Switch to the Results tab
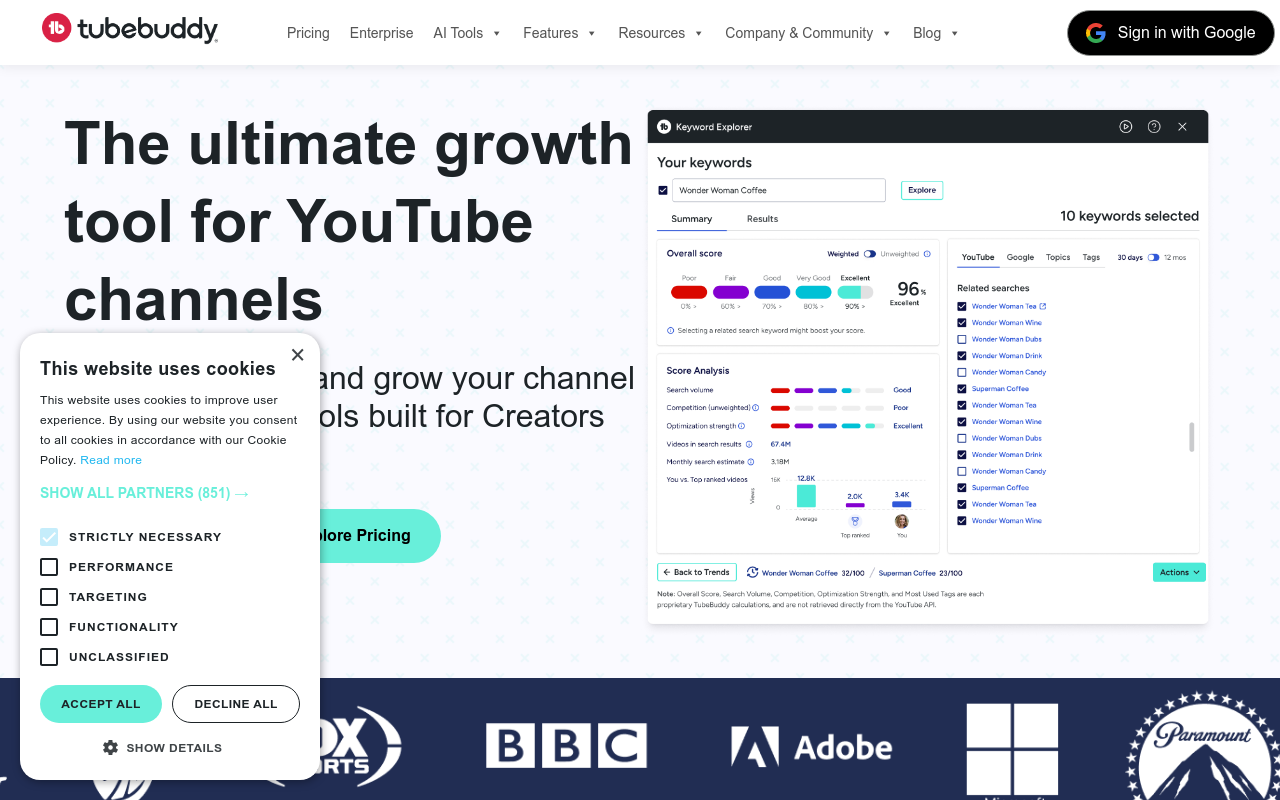 click(762, 219)
